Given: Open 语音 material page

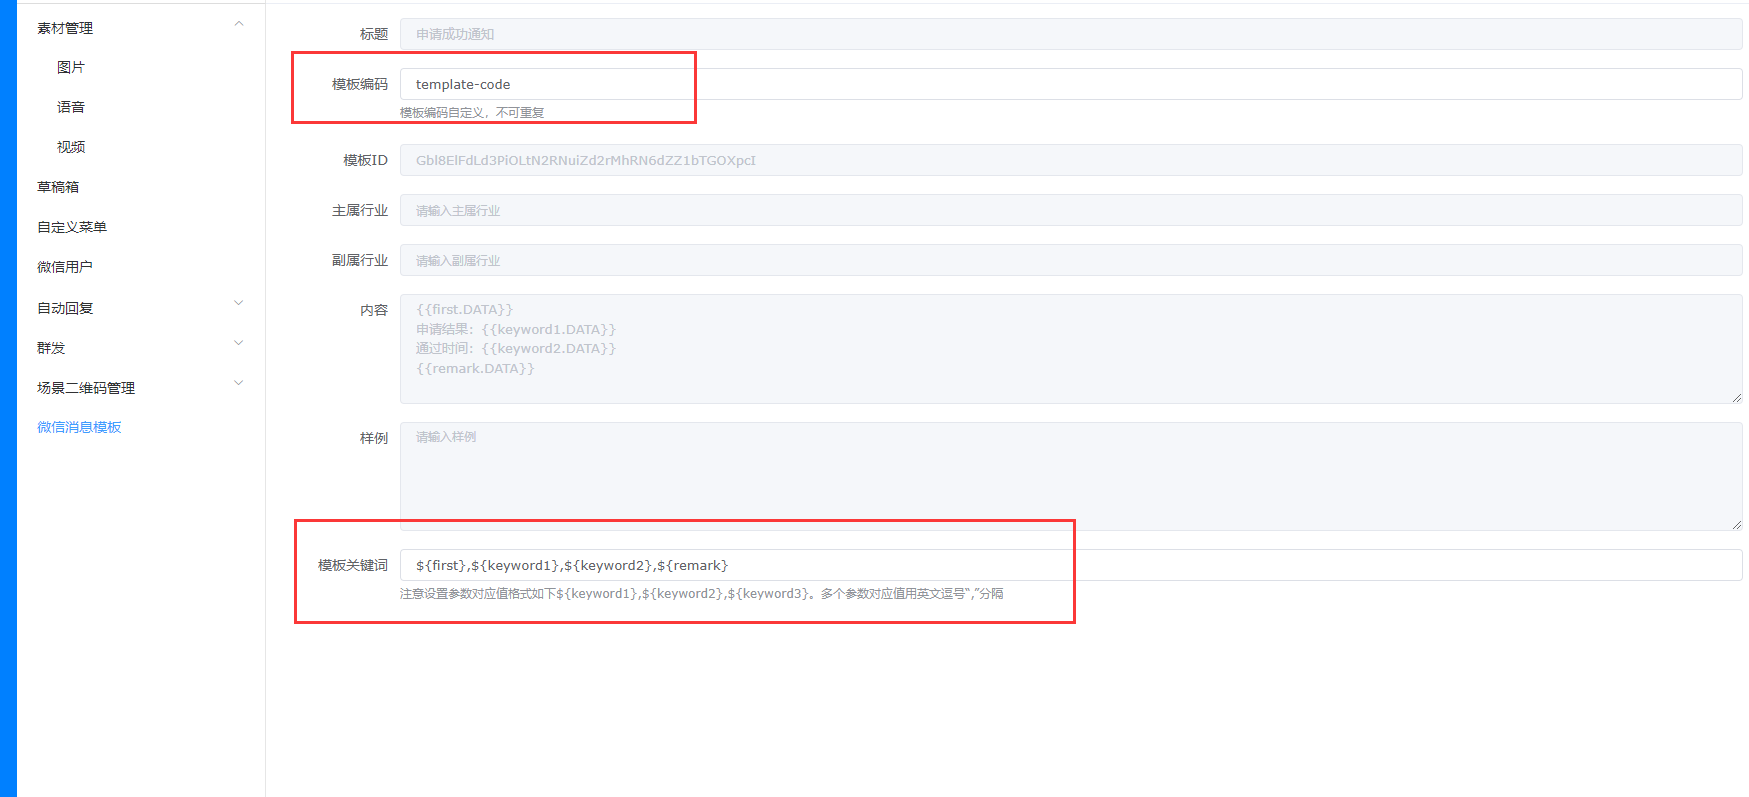Looking at the screenshot, I should 71,107.
